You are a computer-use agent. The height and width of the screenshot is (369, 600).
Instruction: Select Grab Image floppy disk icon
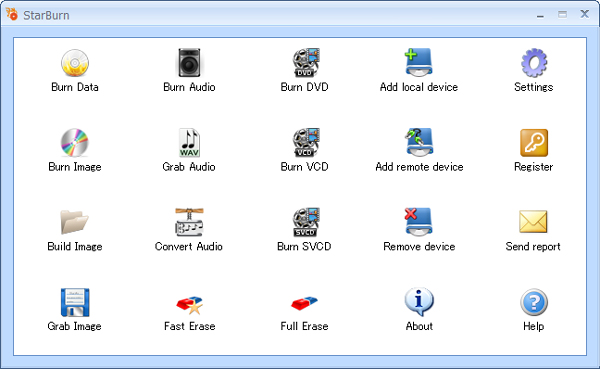[75, 302]
